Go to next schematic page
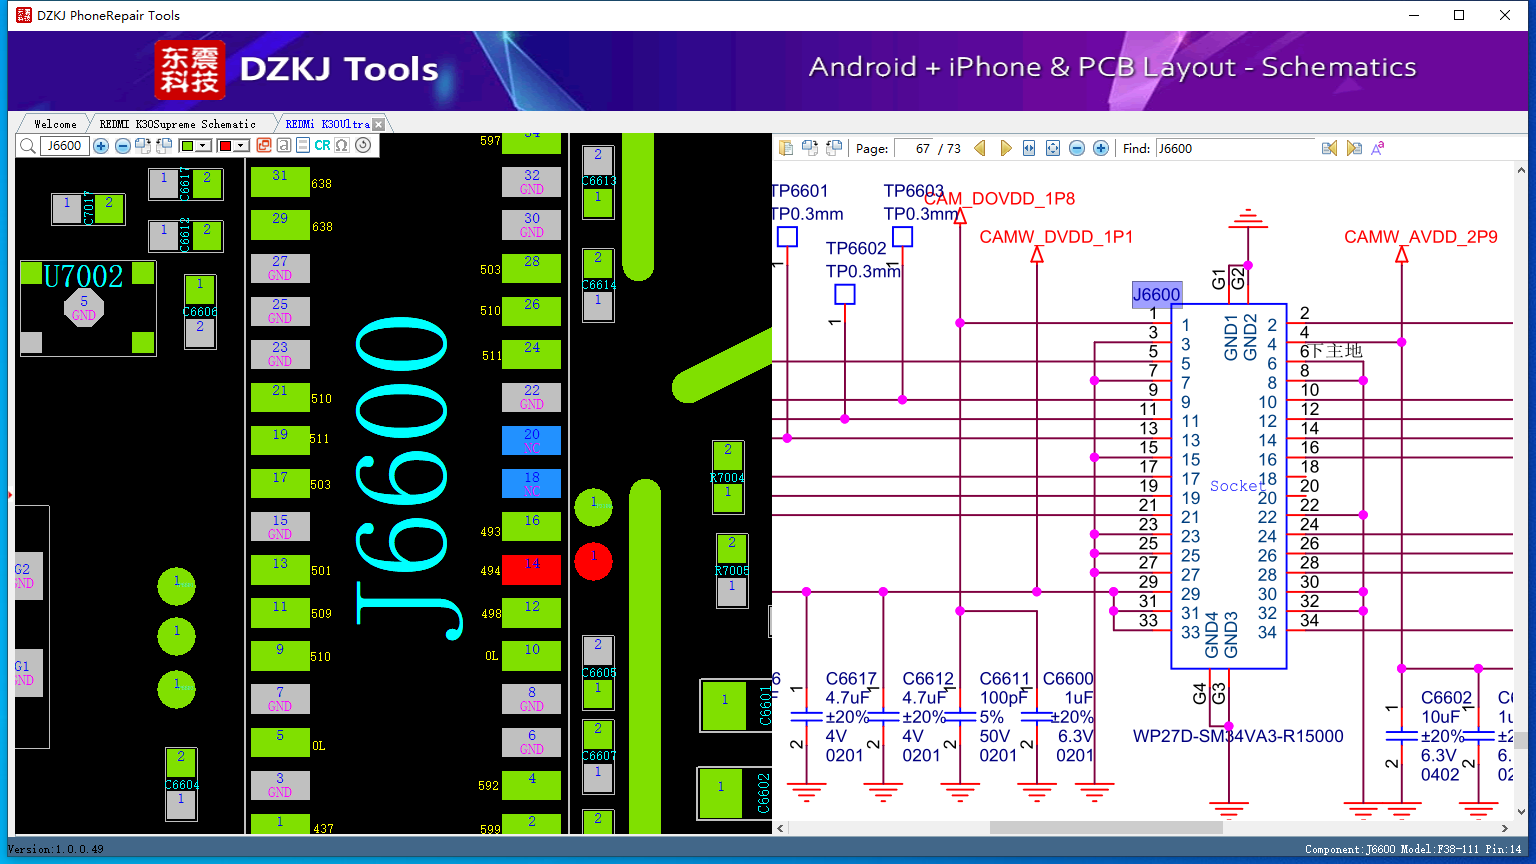Screen dimensions: 1536x864 pyautogui.click(x=1006, y=148)
